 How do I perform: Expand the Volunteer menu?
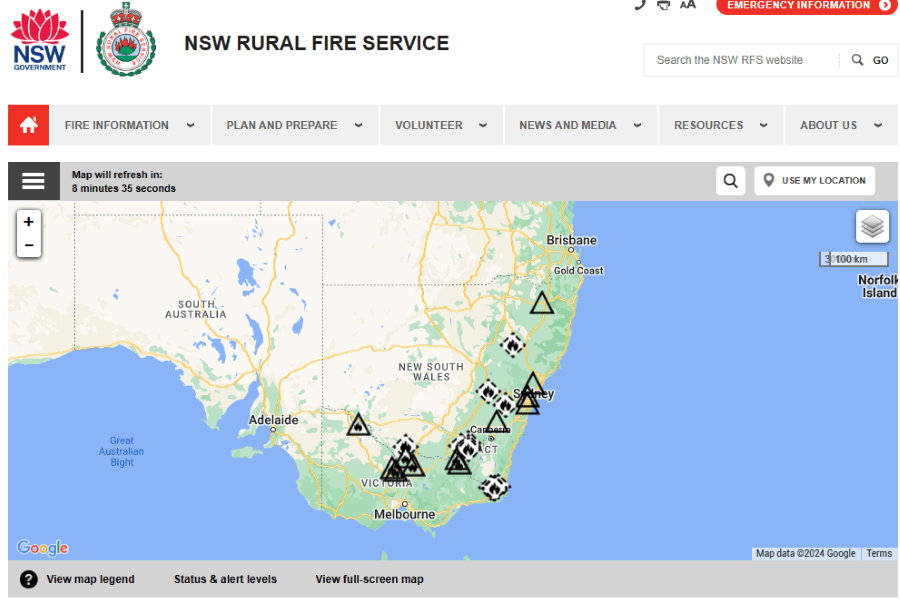(x=441, y=125)
